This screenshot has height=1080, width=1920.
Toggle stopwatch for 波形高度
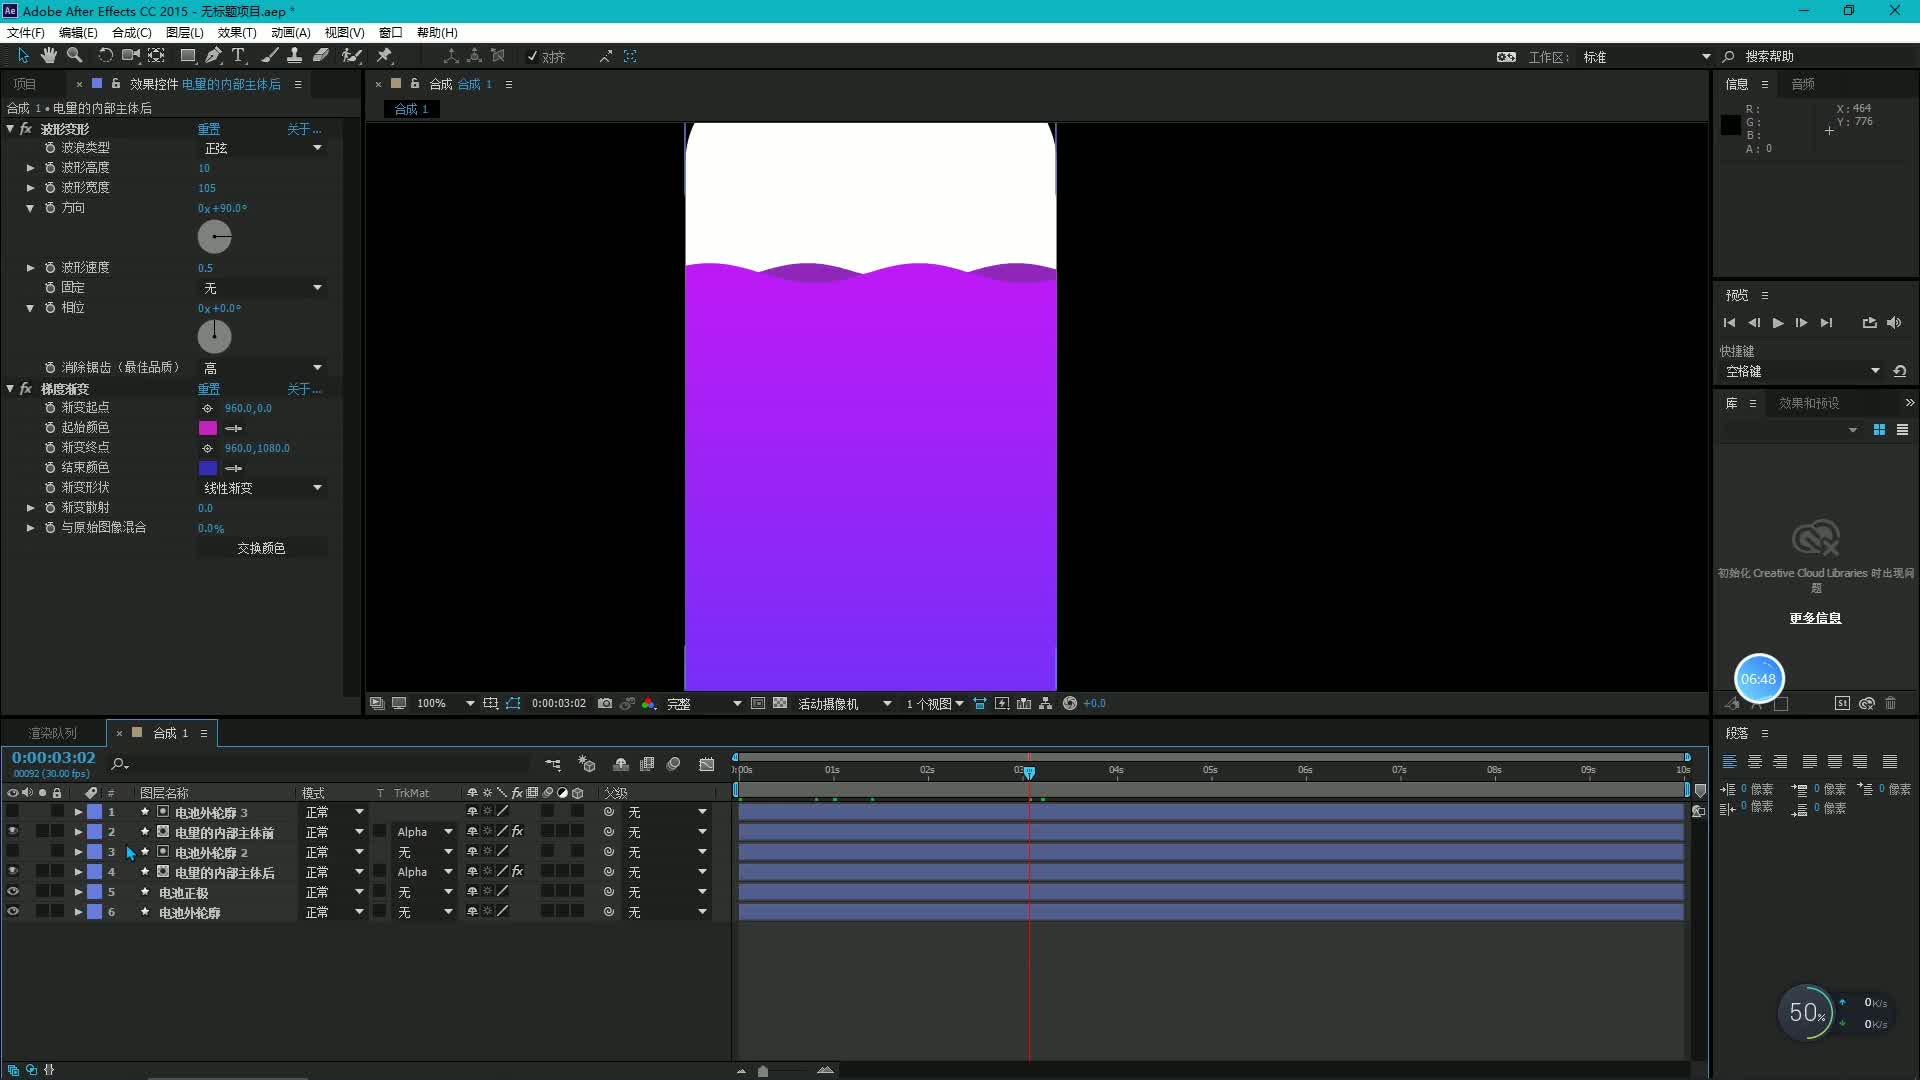50,168
